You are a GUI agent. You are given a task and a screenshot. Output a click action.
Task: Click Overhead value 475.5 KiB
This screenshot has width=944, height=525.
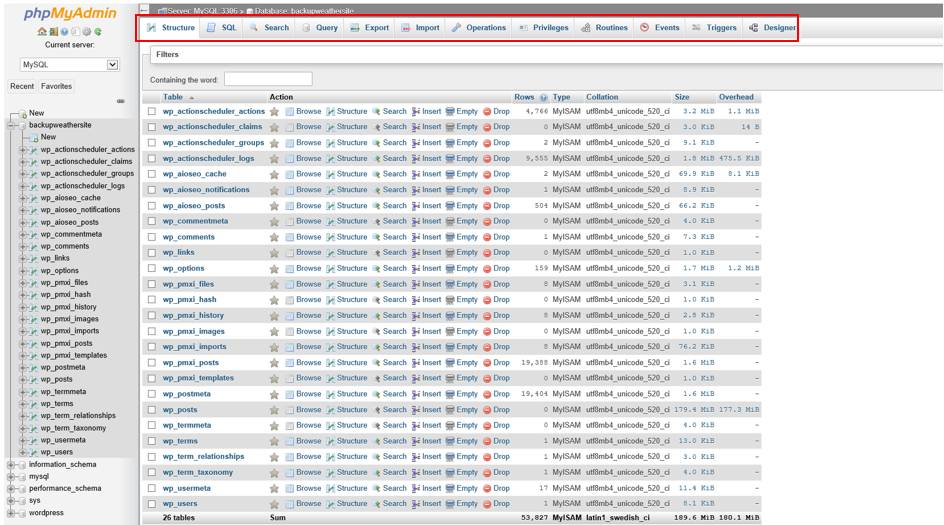pos(739,158)
